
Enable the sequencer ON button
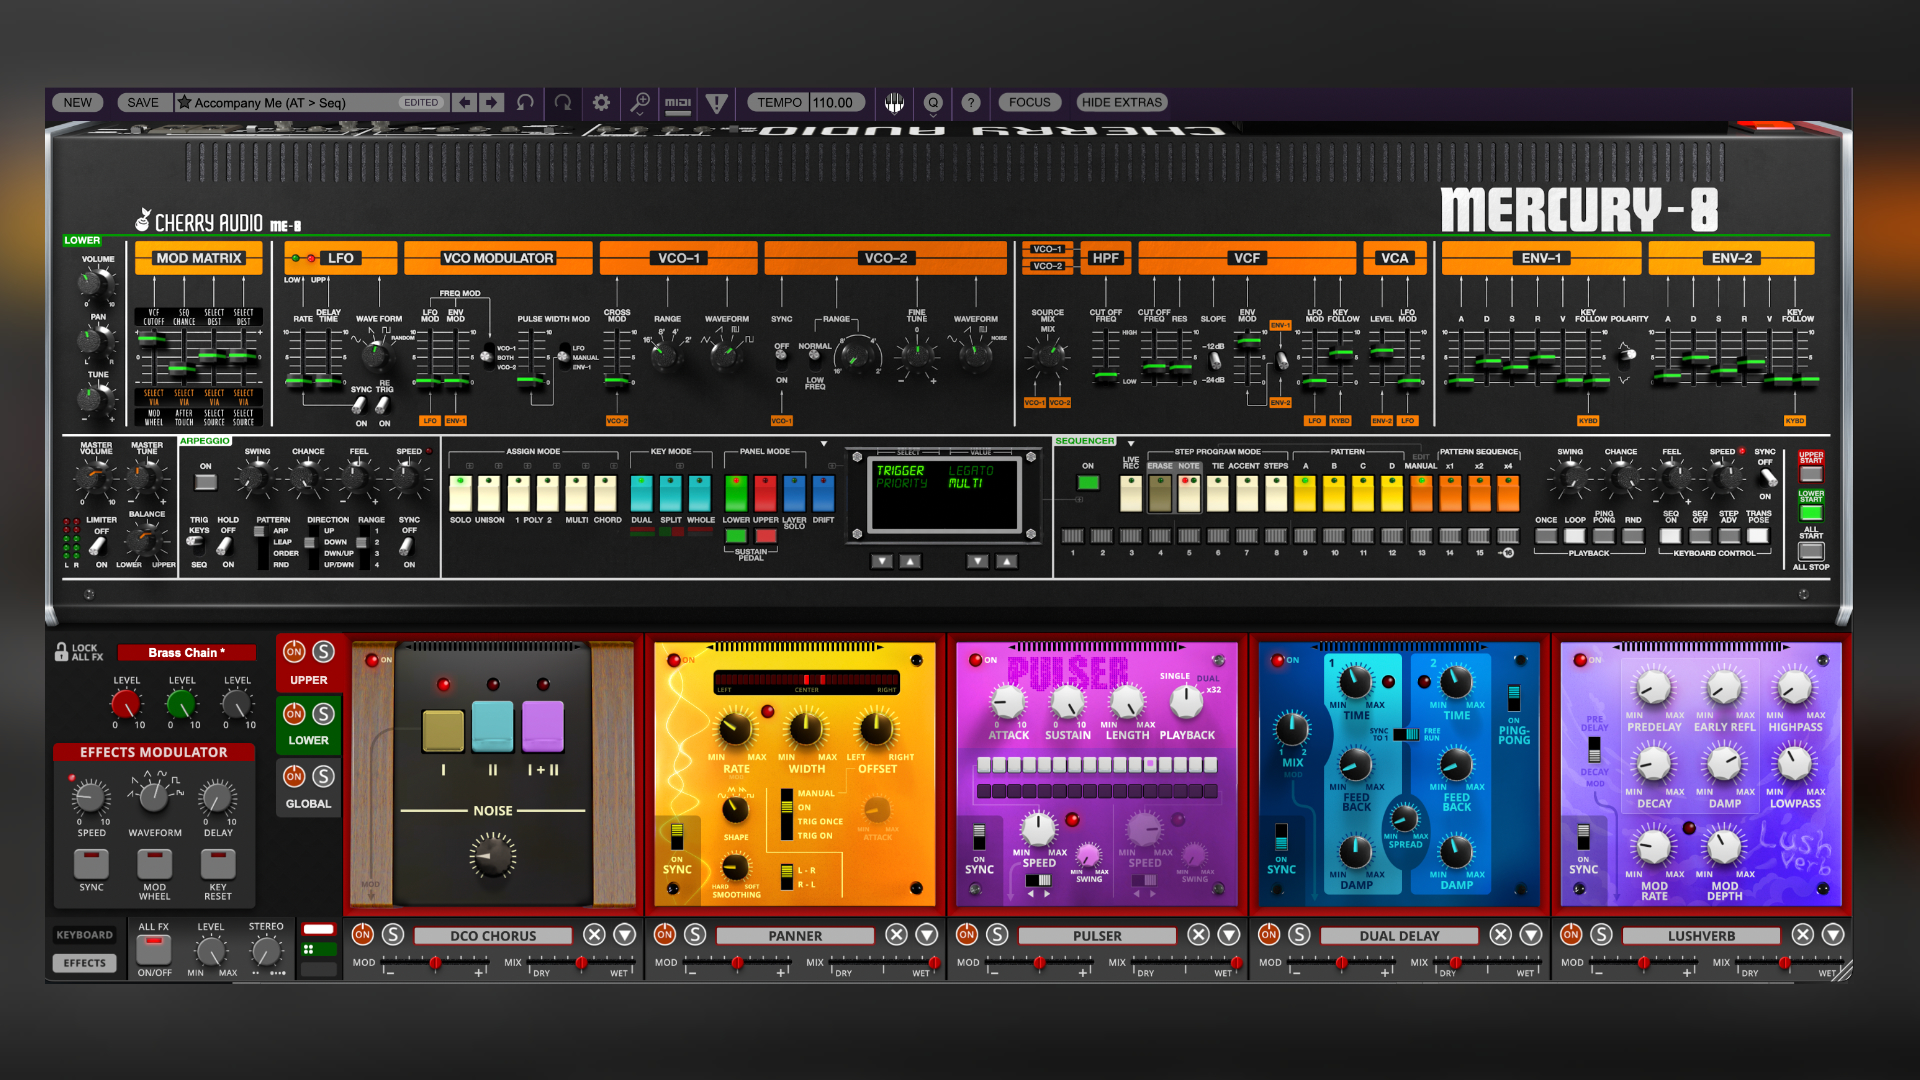point(1087,483)
